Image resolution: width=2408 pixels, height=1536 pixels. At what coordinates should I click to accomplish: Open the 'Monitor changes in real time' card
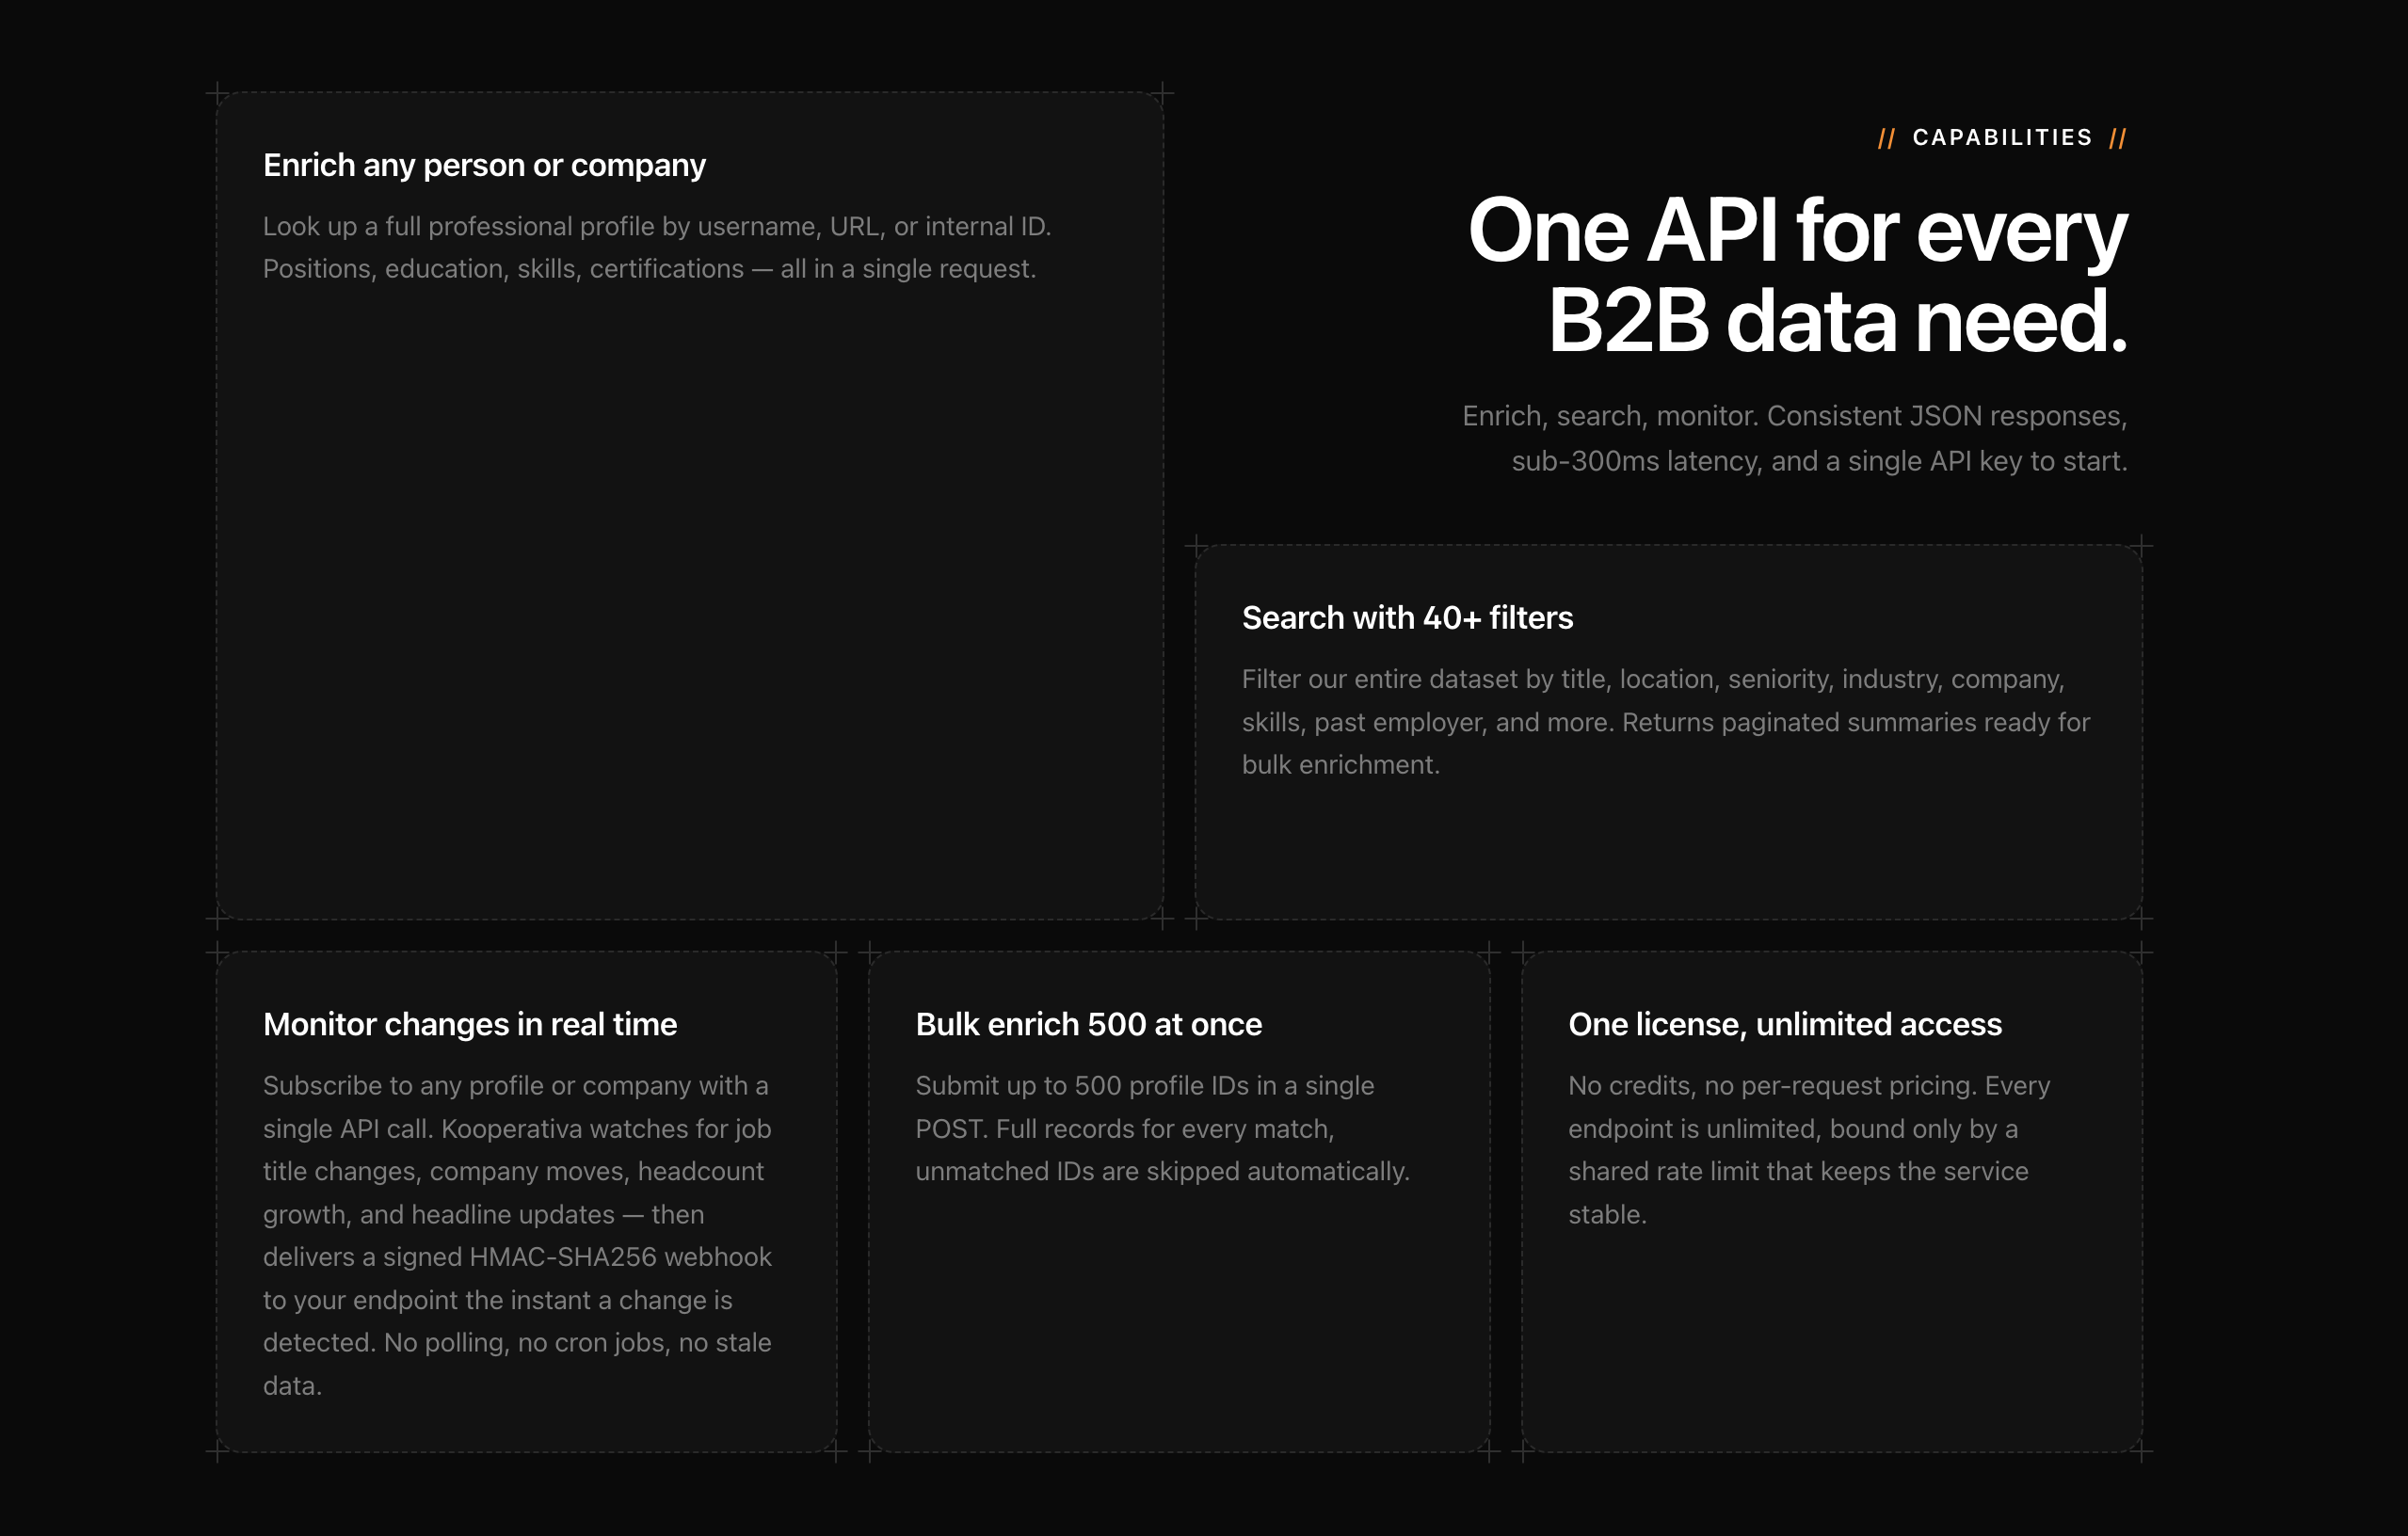click(526, 1201)
